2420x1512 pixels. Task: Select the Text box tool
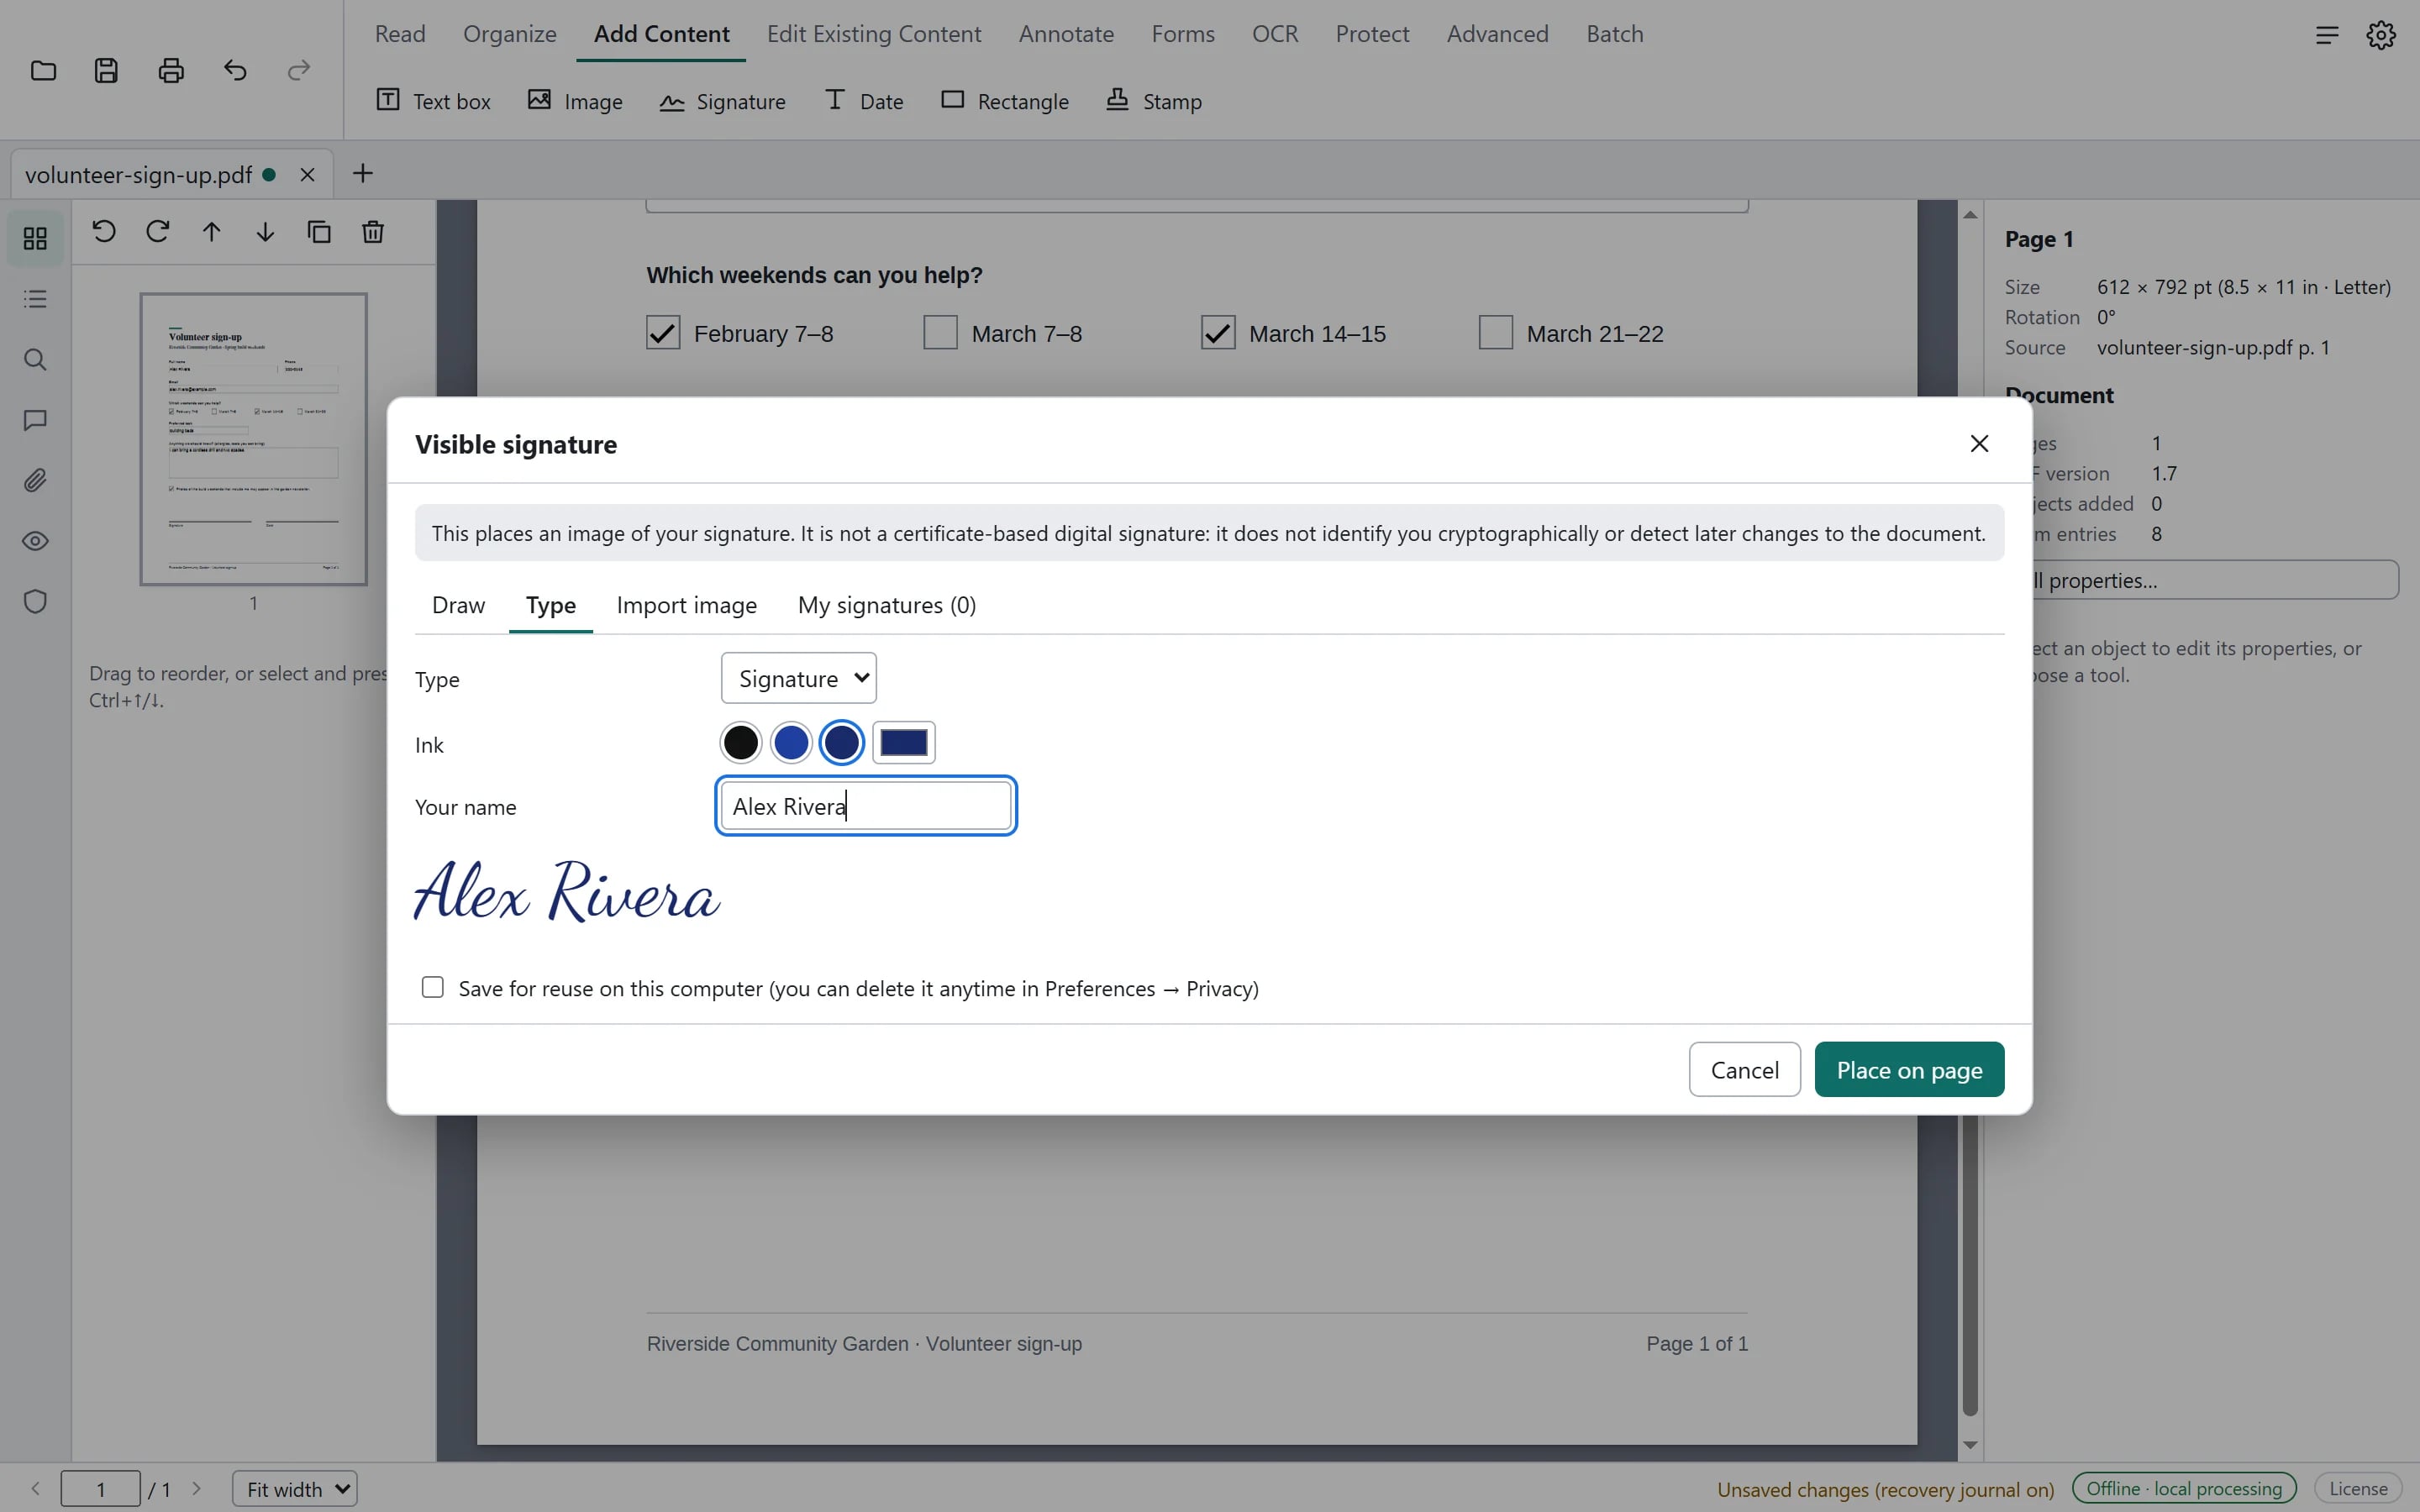[434, 101]
